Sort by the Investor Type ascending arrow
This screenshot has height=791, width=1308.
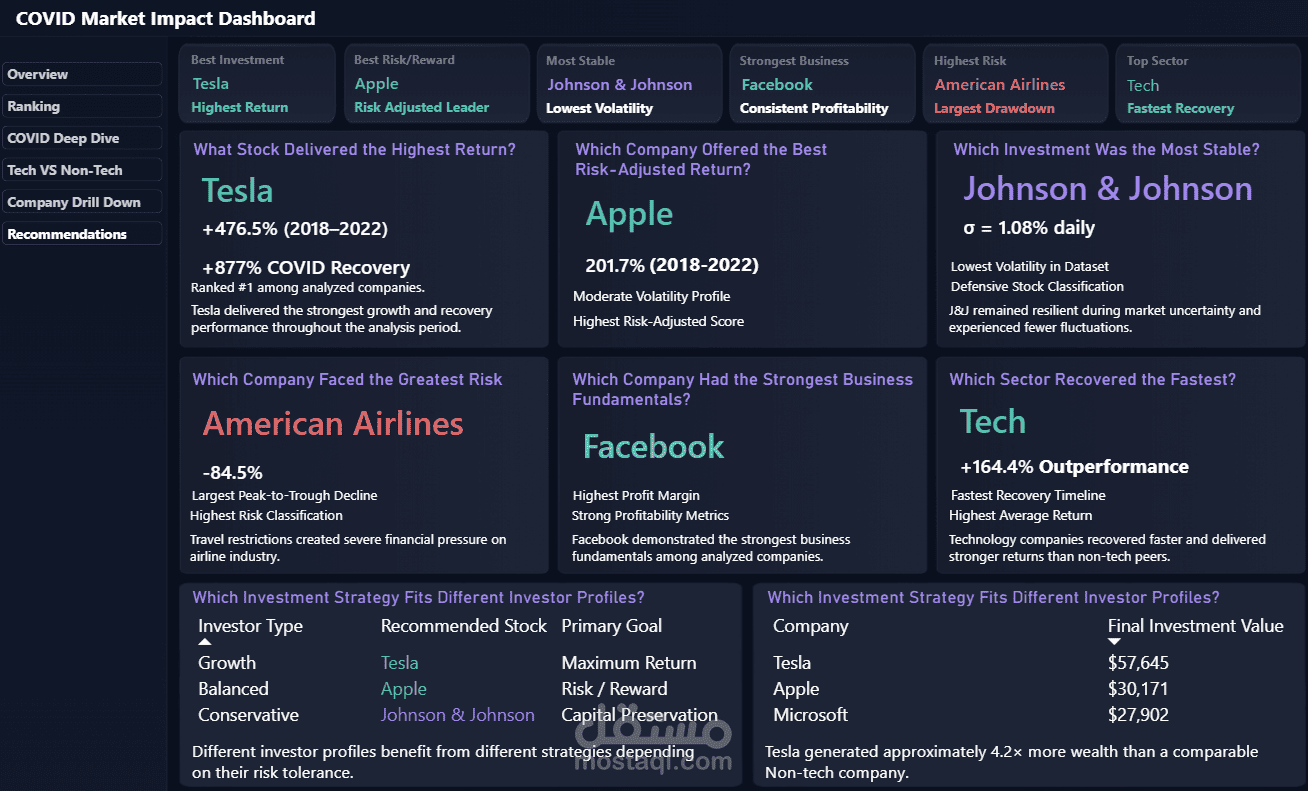click(x=205, y=642)
